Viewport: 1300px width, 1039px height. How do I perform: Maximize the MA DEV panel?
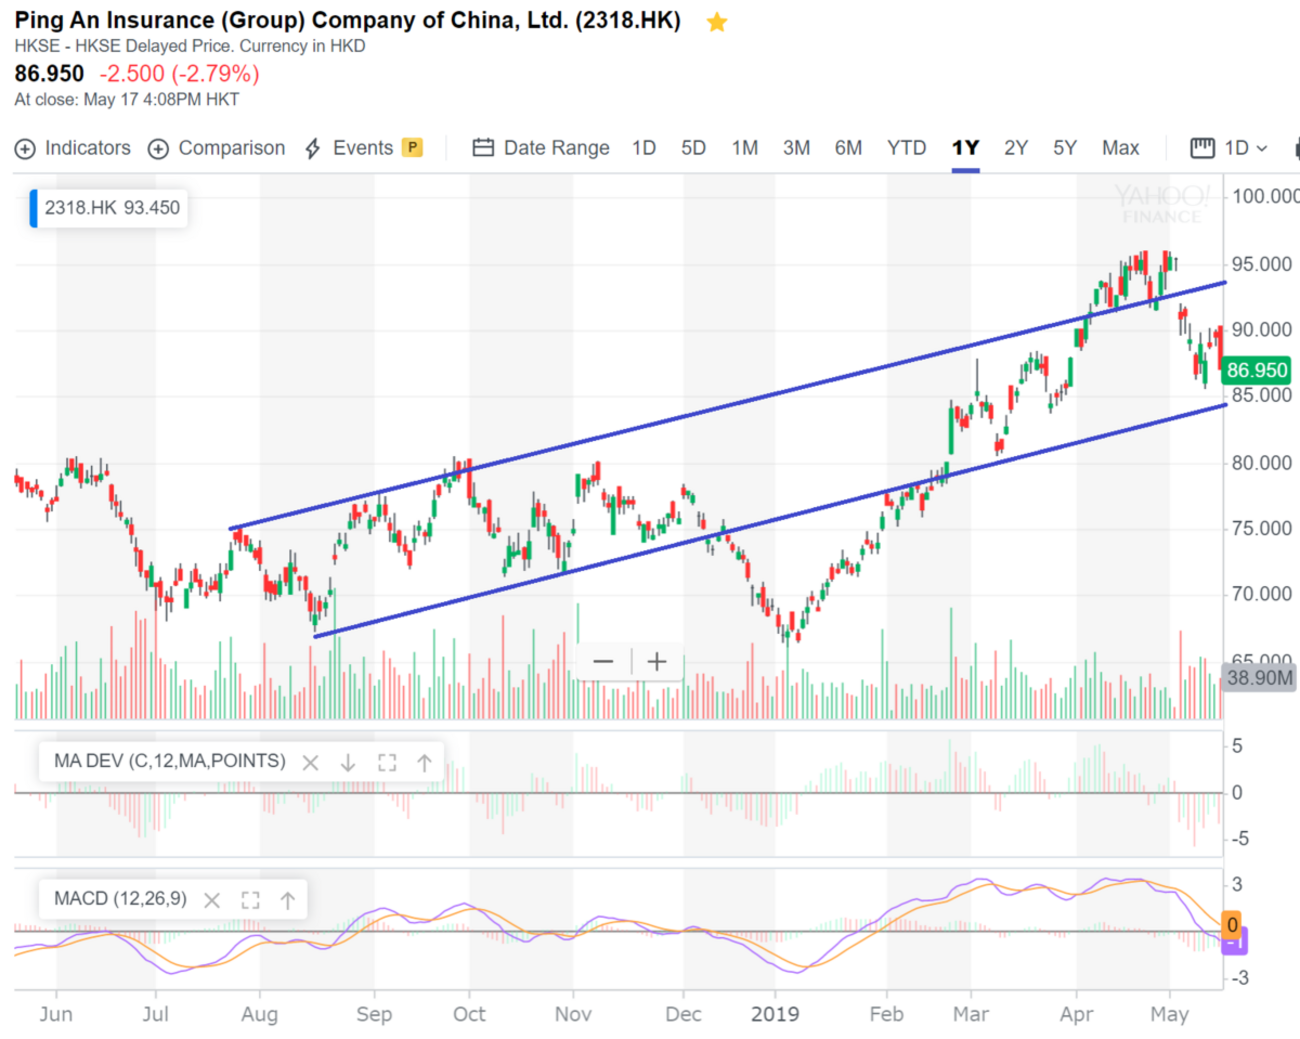tap(387, 763)
